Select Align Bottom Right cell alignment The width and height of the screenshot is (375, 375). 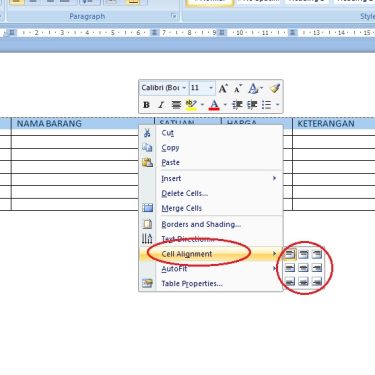pyautogui.click(x=317, y=282)
